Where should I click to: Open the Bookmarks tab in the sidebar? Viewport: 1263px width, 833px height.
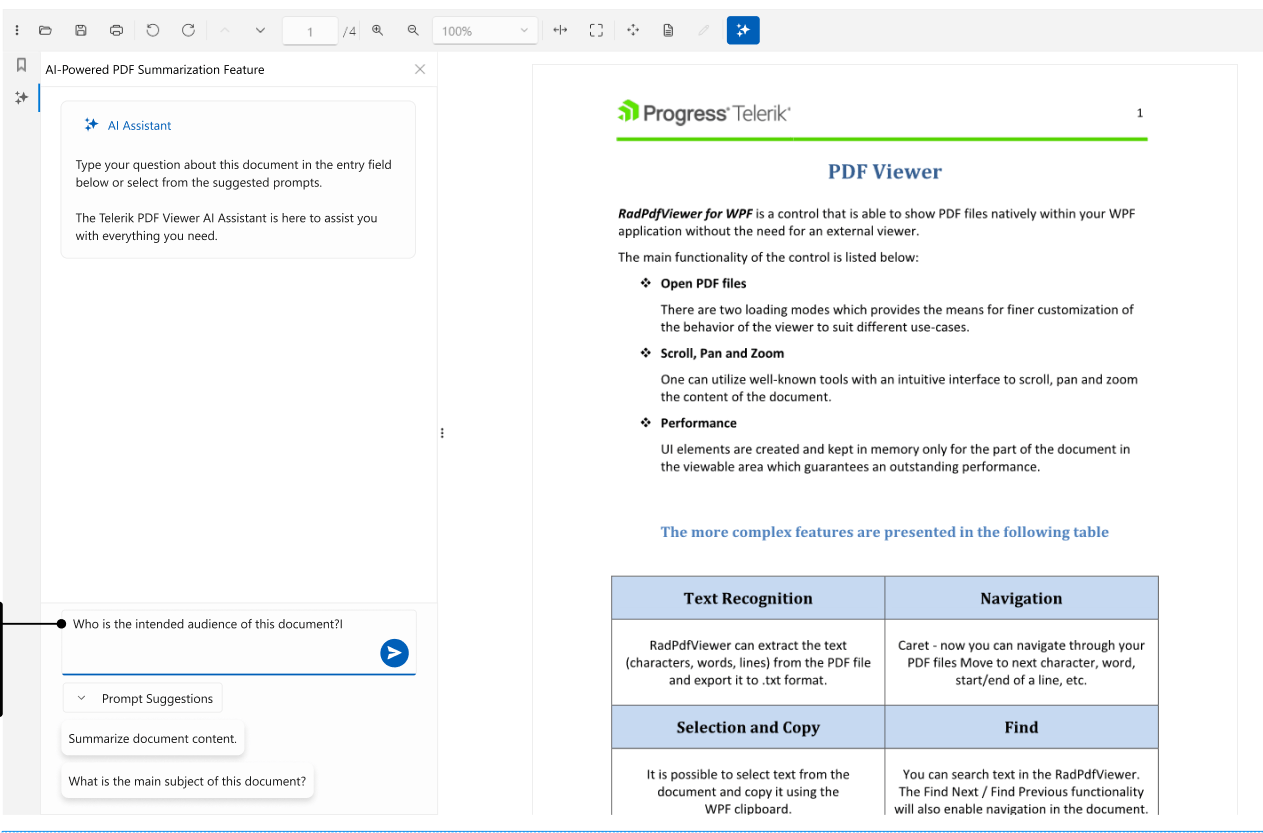pos(21,65)
